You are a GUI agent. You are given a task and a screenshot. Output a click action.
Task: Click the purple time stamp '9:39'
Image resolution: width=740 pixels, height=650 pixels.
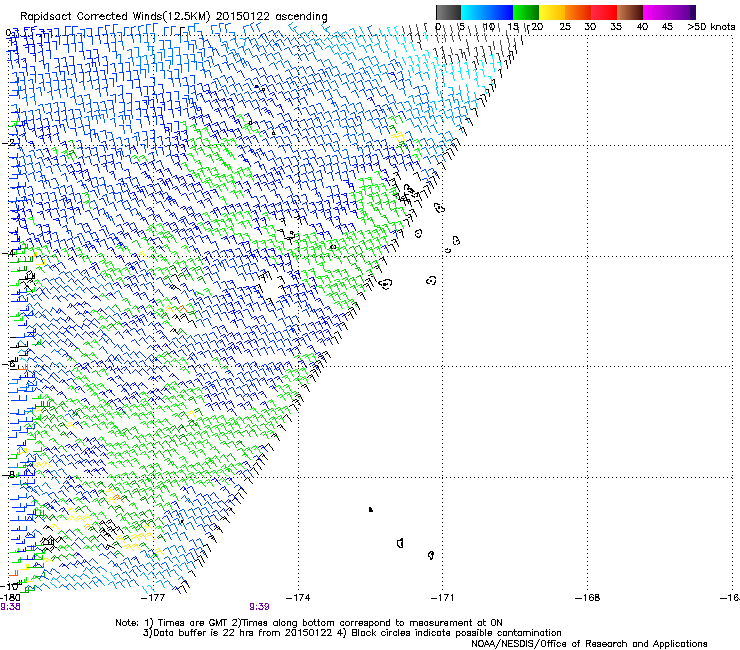259,607
